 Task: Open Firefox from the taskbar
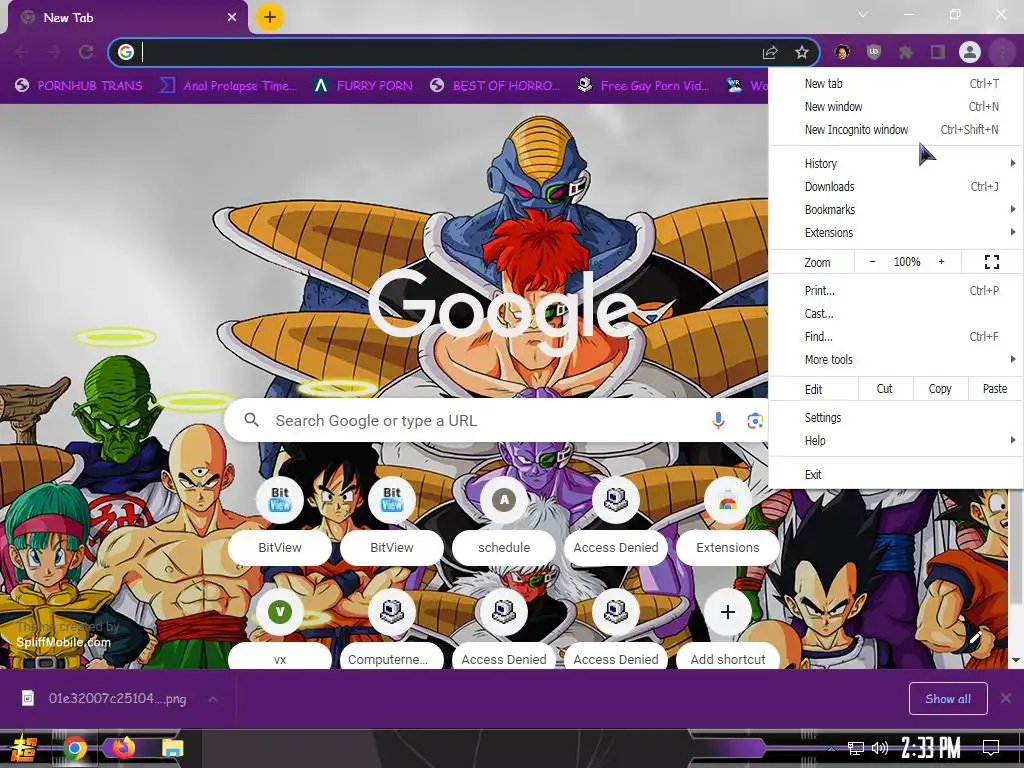tap(123, 747)
